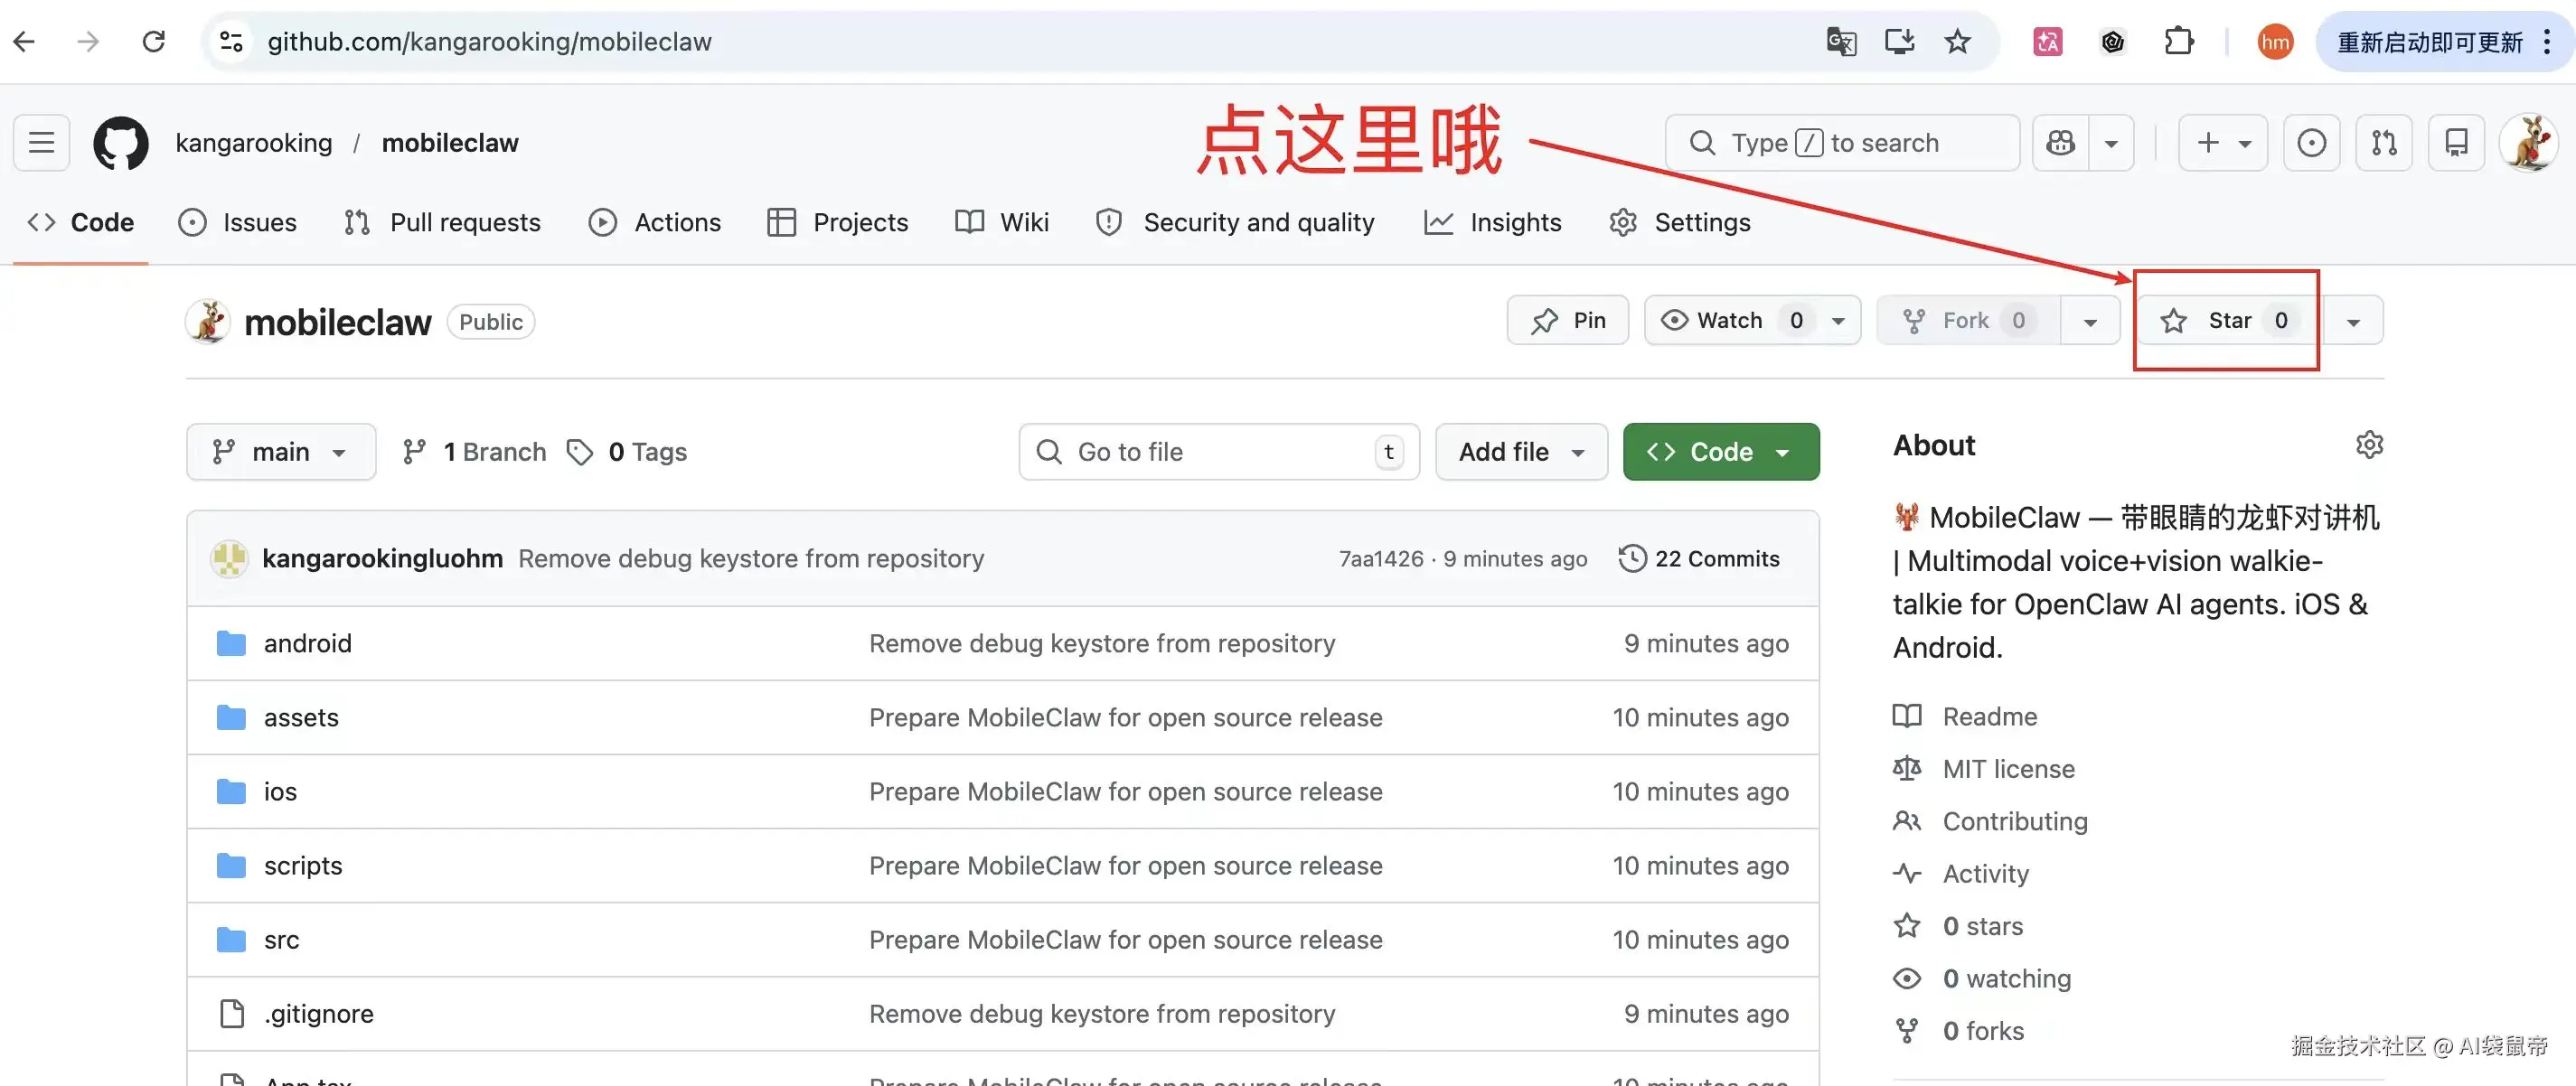The height and width of the screenshot is (1086, 2576).
Task: Watch the repository notifications
Action: [1729, 321]
